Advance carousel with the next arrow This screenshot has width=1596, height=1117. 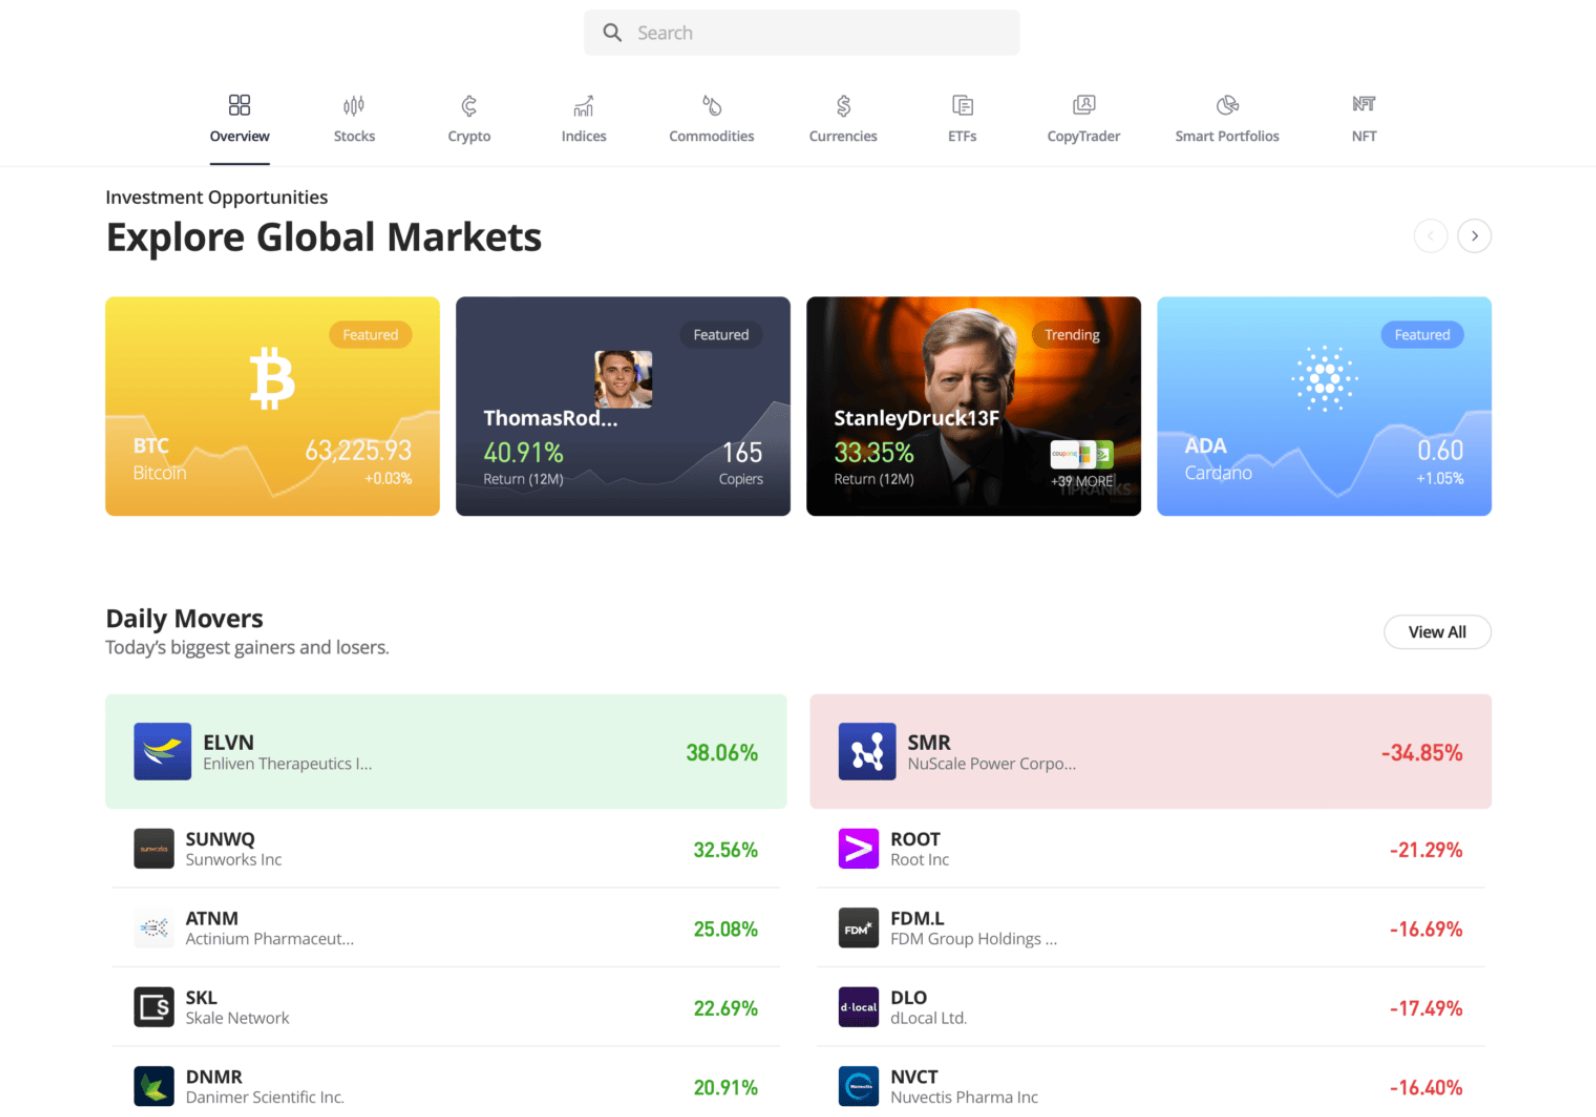[x=1474, y=236]
